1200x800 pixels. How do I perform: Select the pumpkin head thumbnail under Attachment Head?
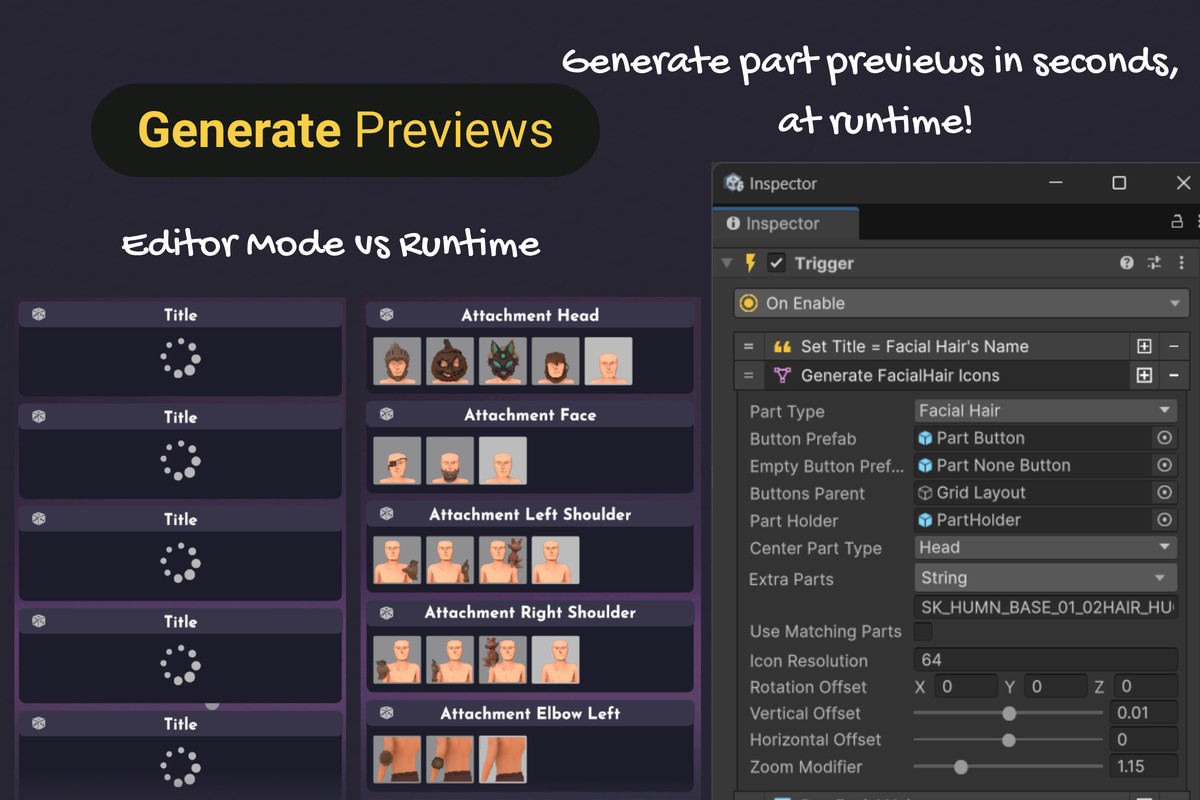(x=449, y=361)
